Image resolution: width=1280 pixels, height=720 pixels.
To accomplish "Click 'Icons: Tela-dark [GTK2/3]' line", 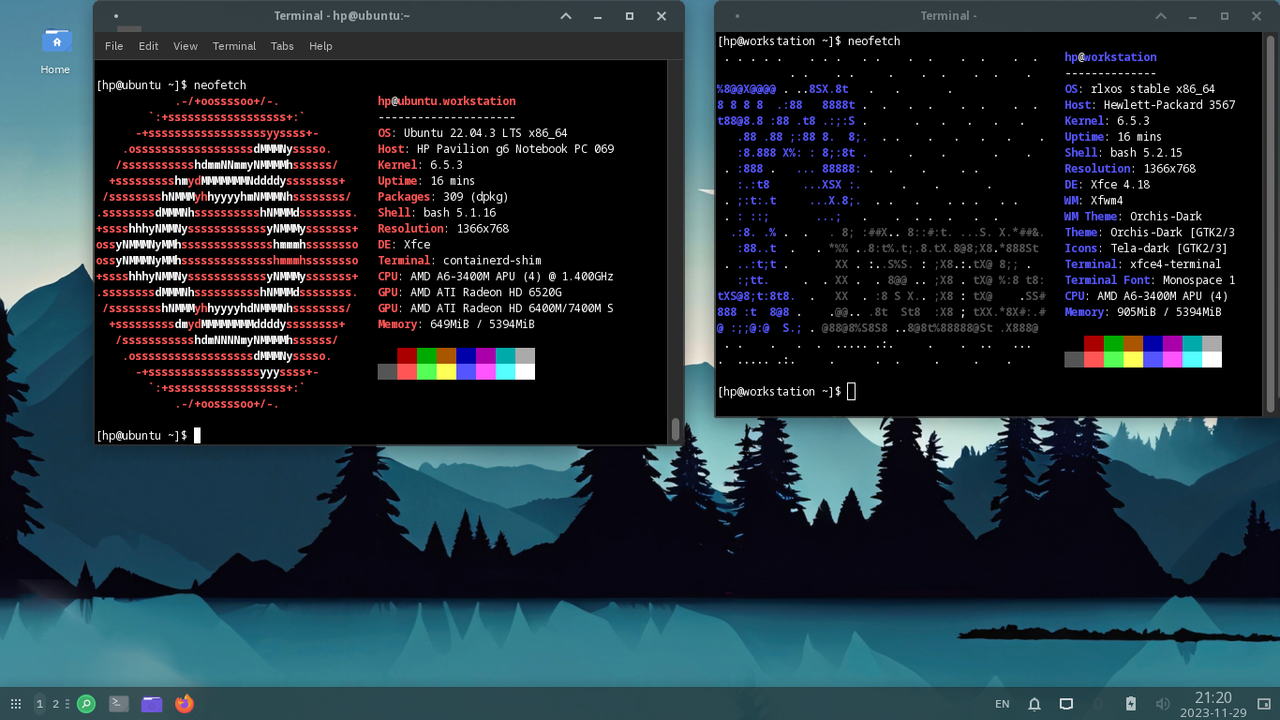I will point(1147,249).
